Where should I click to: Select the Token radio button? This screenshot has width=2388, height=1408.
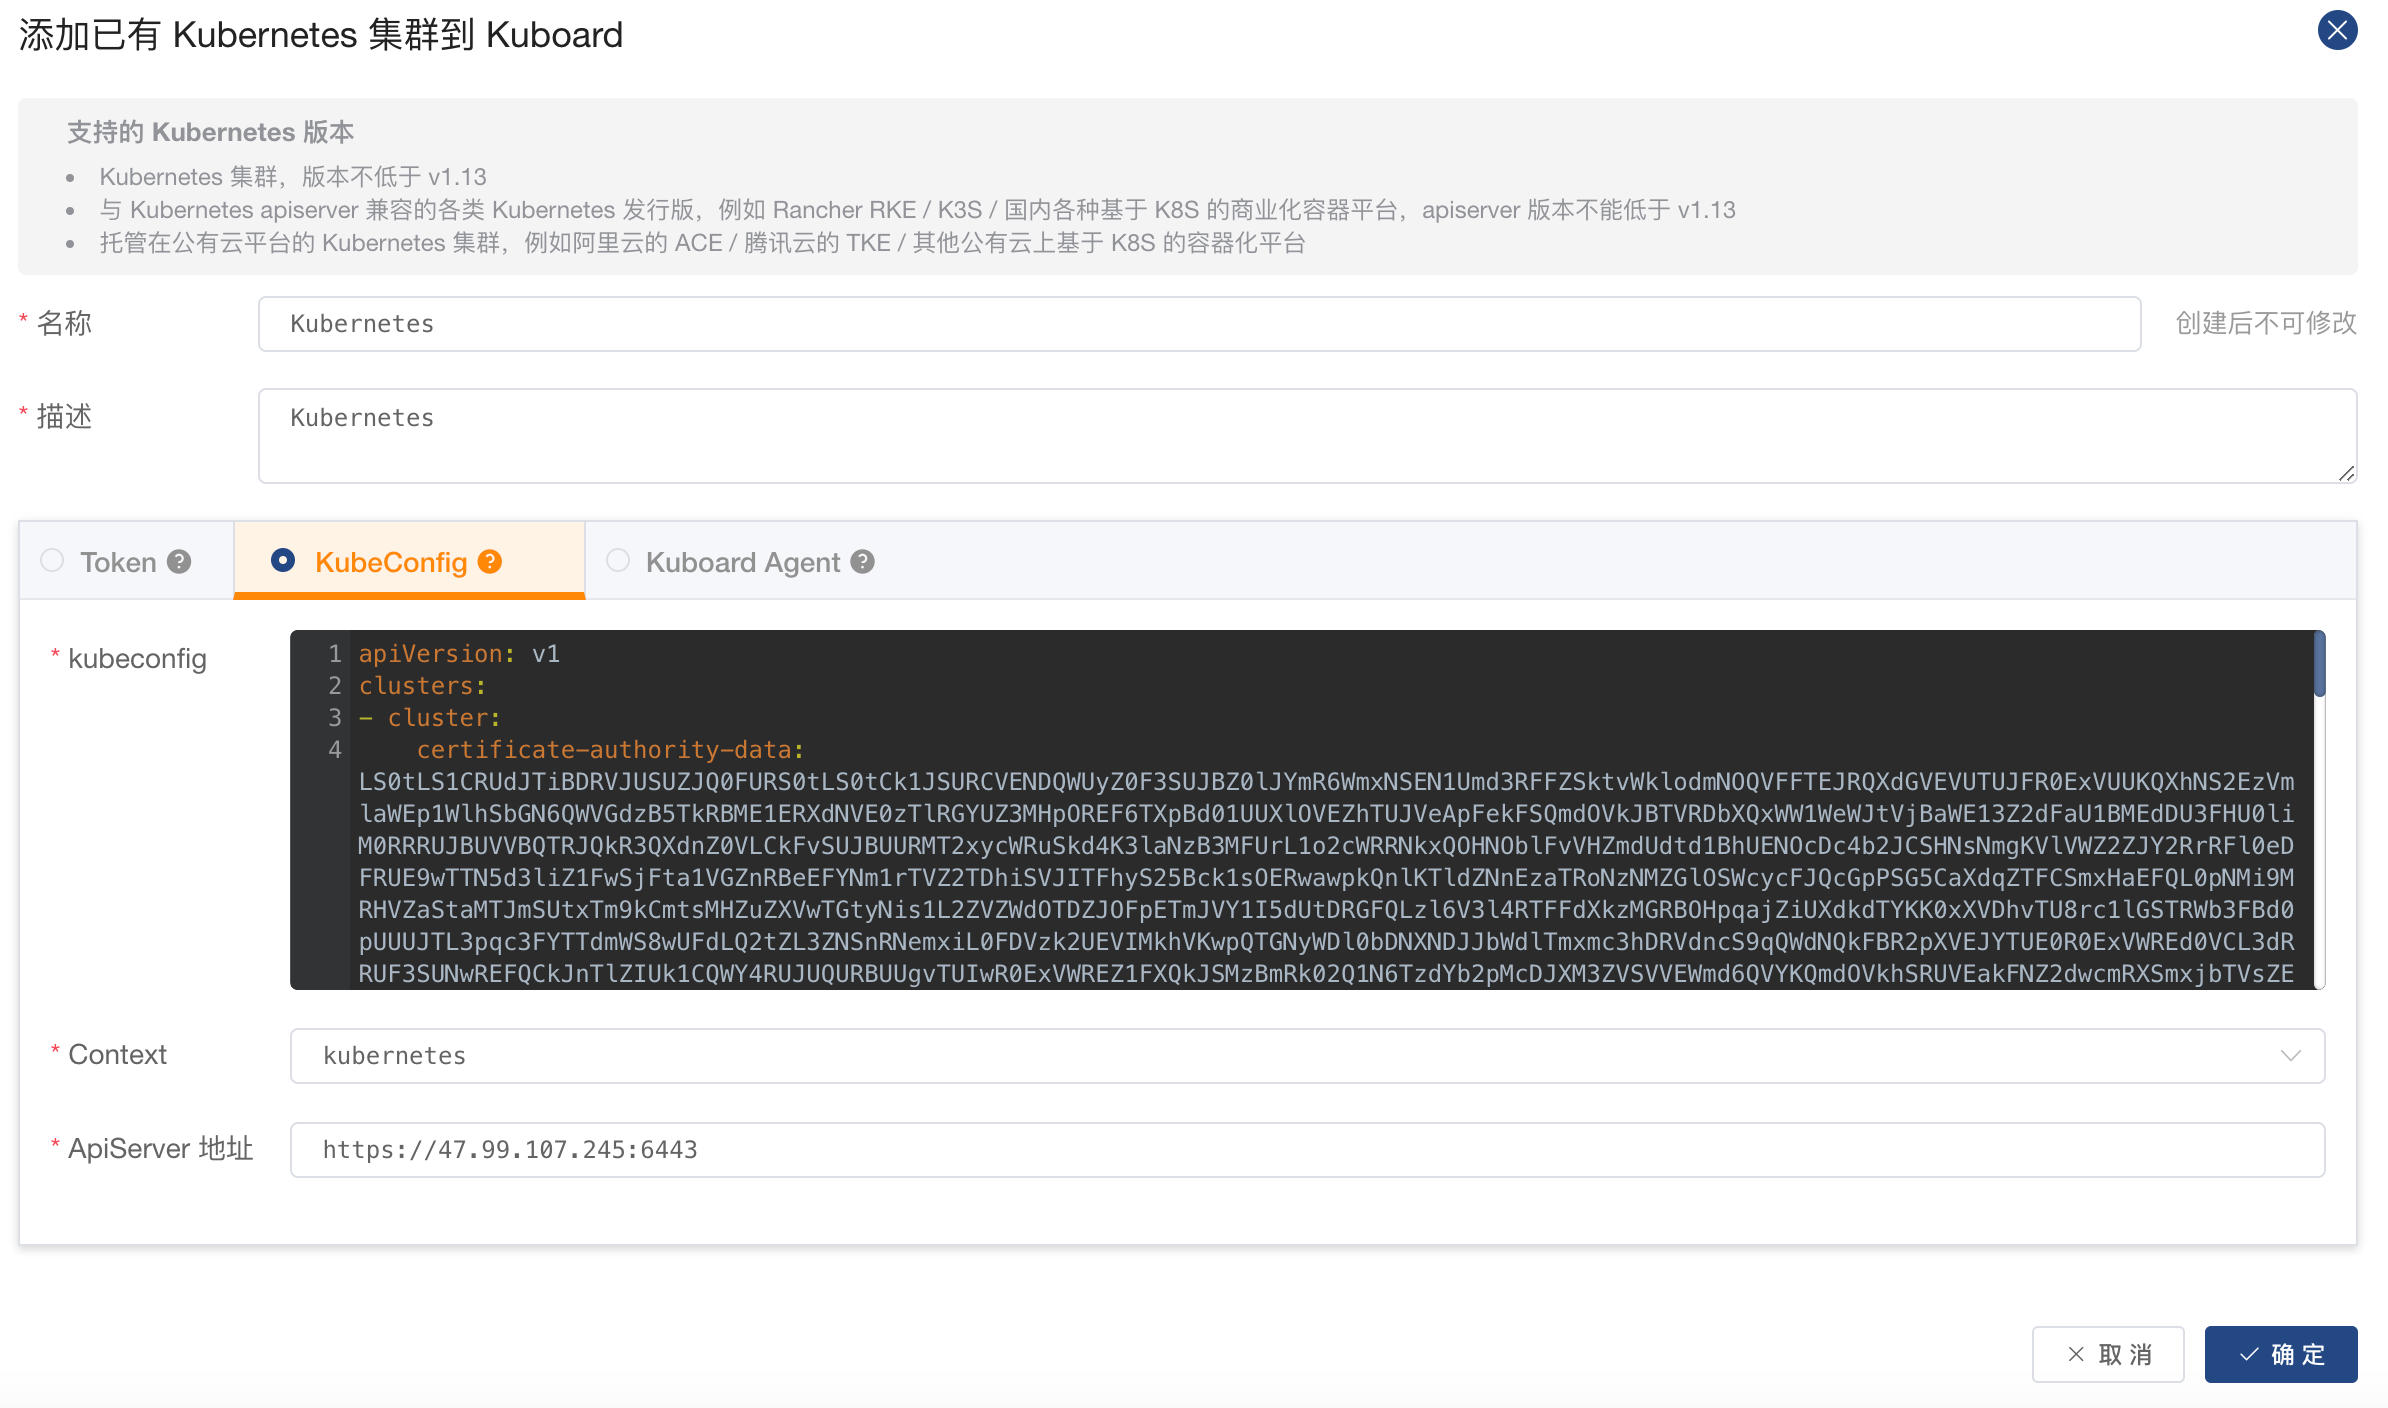point(52,561)
